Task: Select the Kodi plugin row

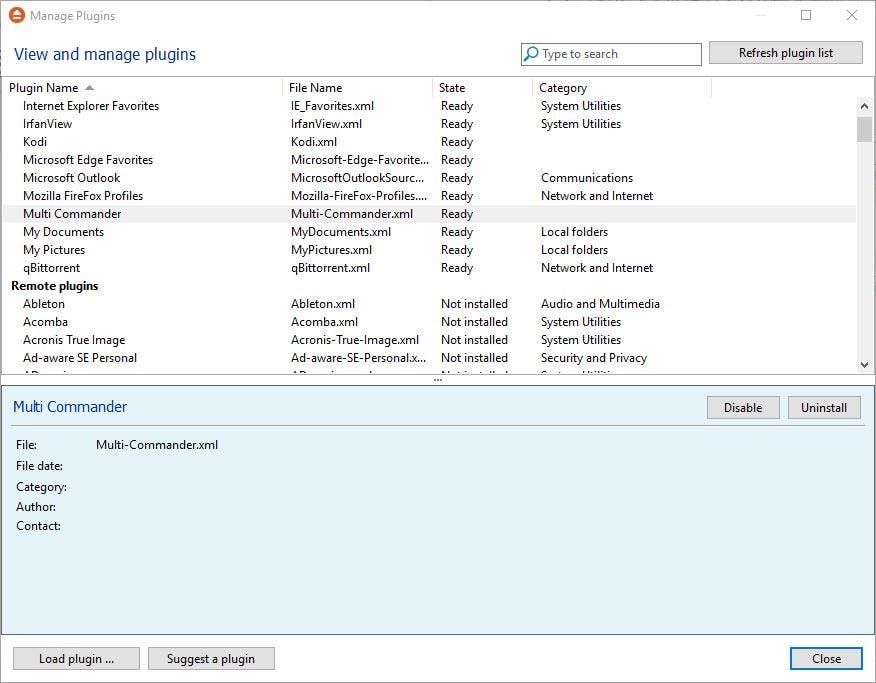Action: [x=429, y=142]
